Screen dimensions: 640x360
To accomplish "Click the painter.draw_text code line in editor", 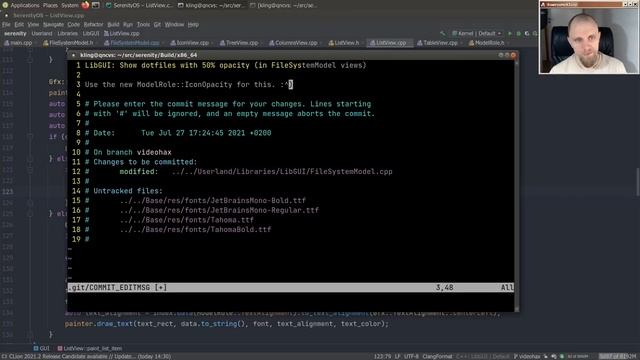I will pyautogui.click(x=227, y=324).
